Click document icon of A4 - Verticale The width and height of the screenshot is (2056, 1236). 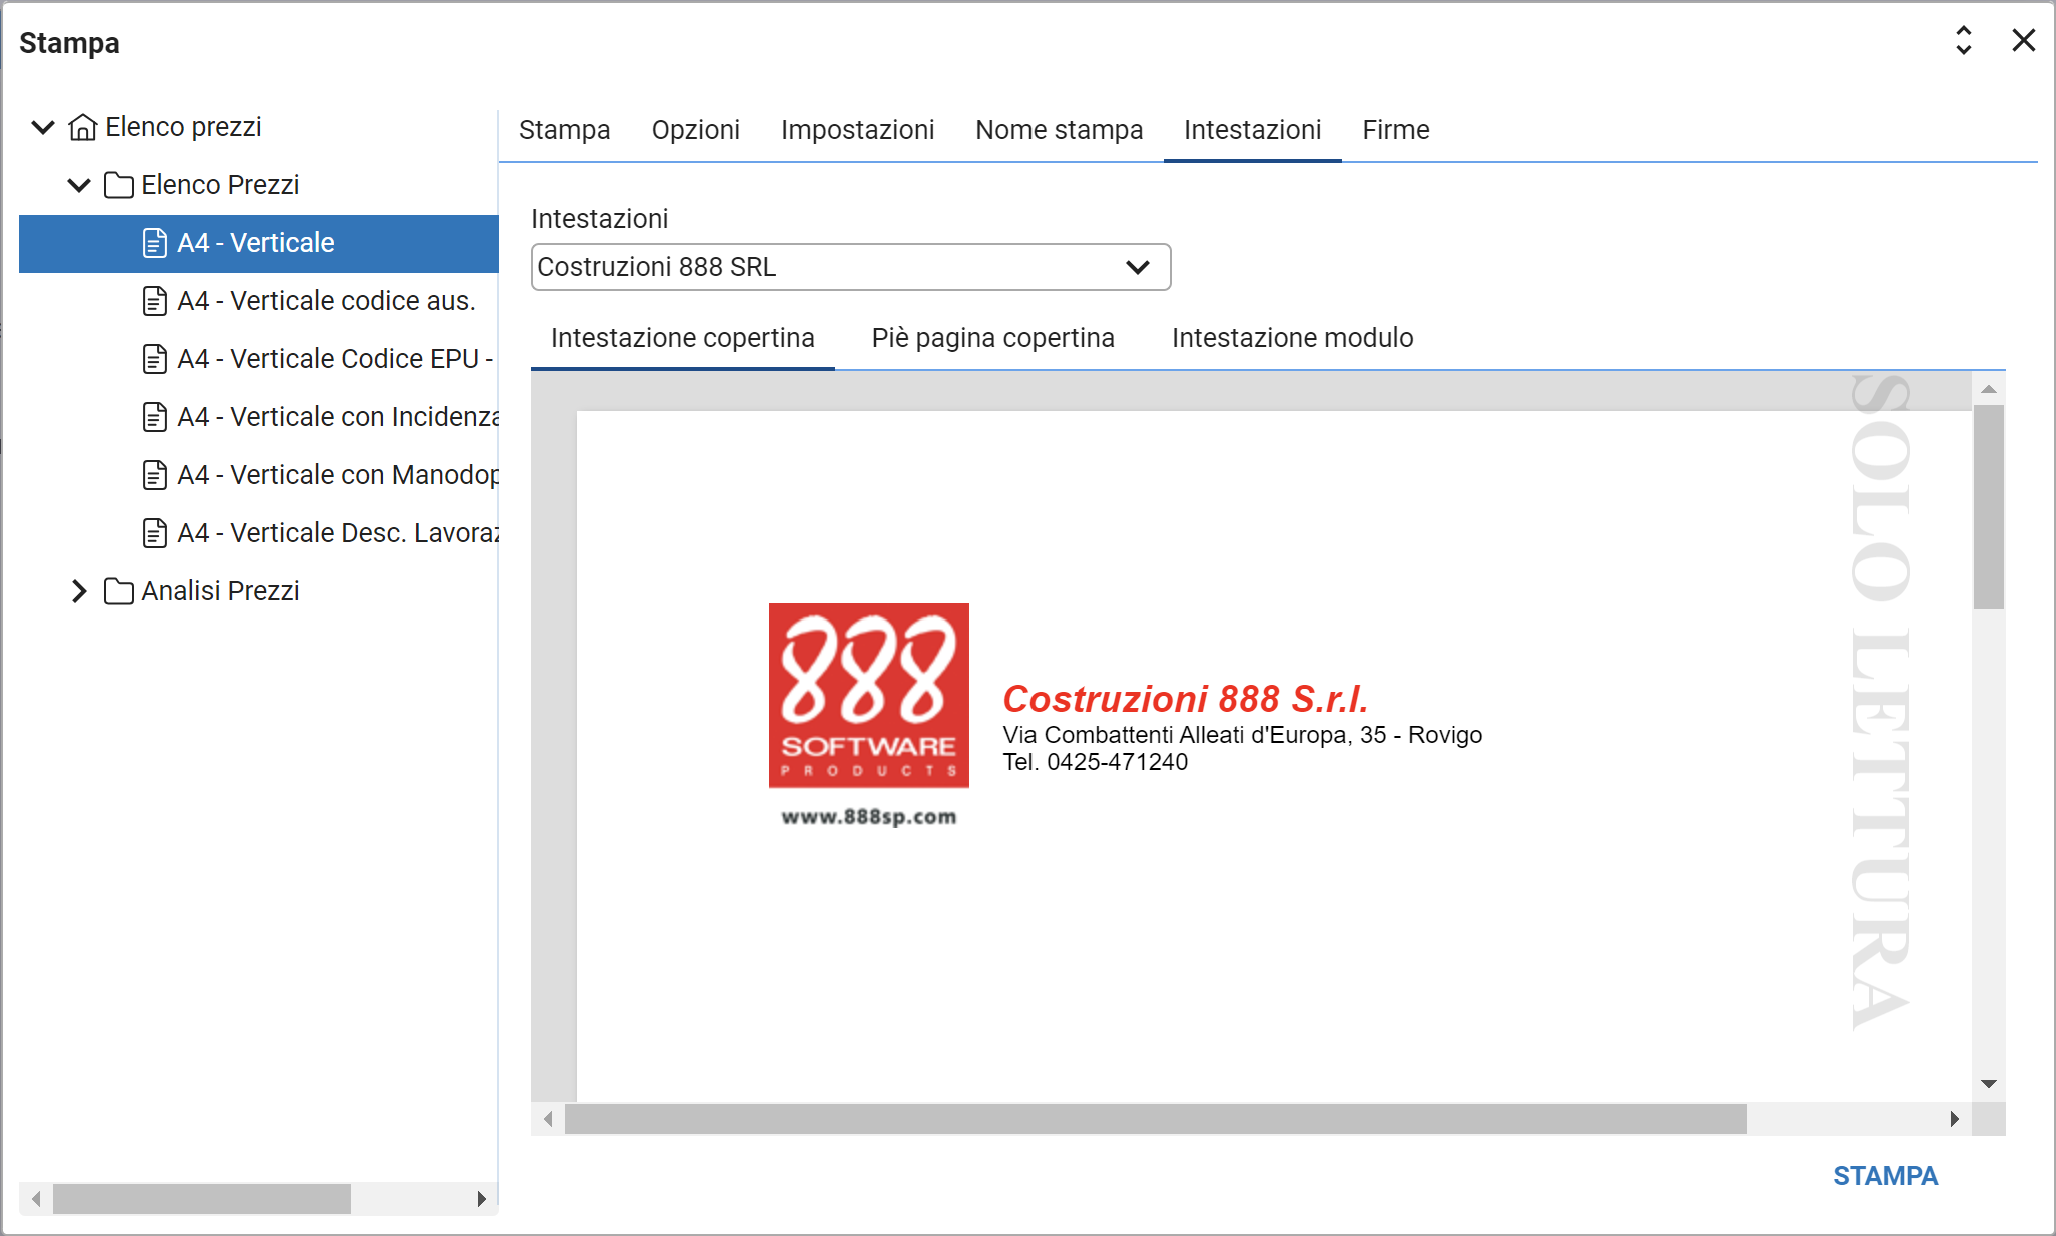pyautogui.click(x=155, y=243)
